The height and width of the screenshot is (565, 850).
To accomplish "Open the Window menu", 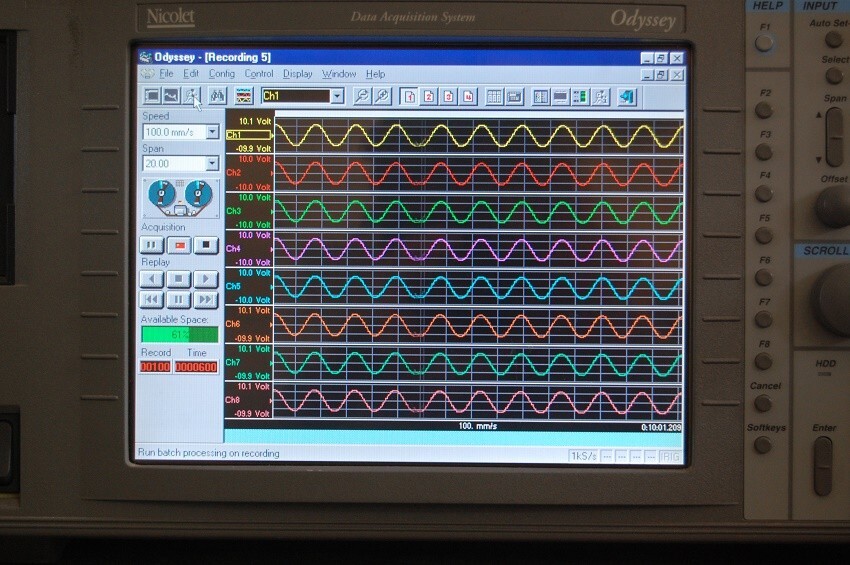I will point(339,74).
